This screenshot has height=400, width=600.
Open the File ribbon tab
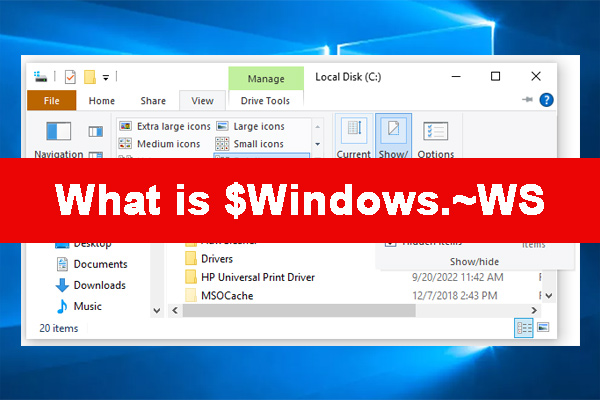pyautogui.click(x=52, y=101)
